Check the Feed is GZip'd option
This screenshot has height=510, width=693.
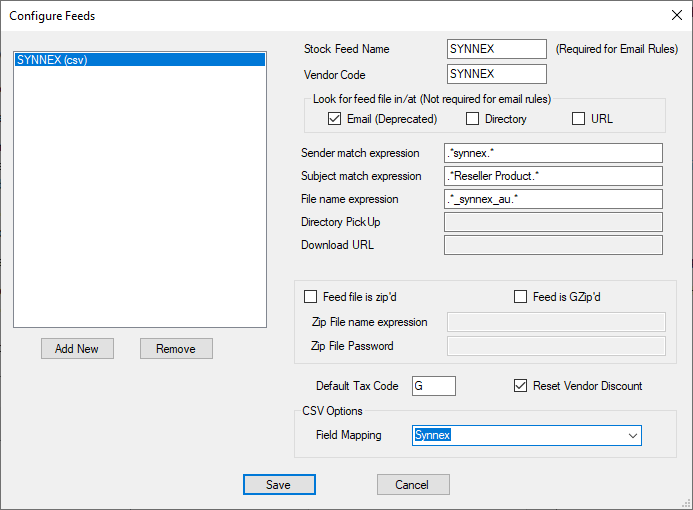coord(520,297)
